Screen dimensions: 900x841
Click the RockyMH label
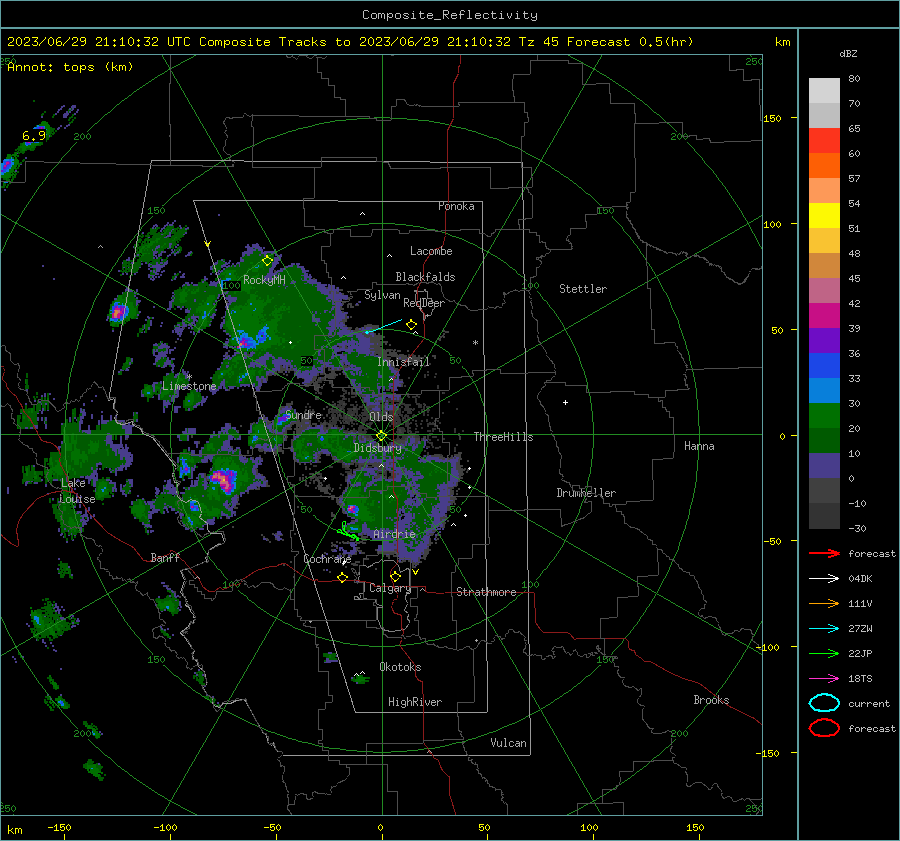(264, 280)
